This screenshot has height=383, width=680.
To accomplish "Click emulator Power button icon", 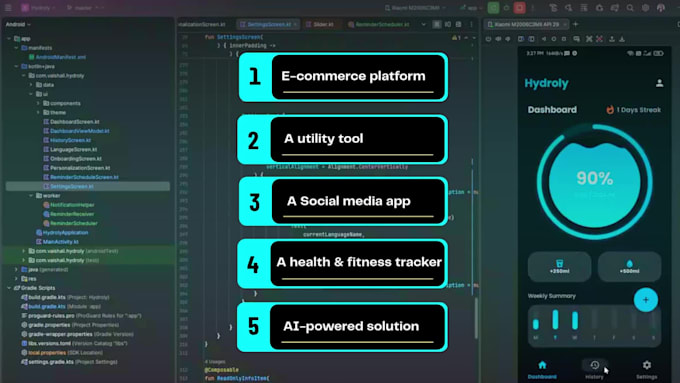I will (x=488, y=39).
